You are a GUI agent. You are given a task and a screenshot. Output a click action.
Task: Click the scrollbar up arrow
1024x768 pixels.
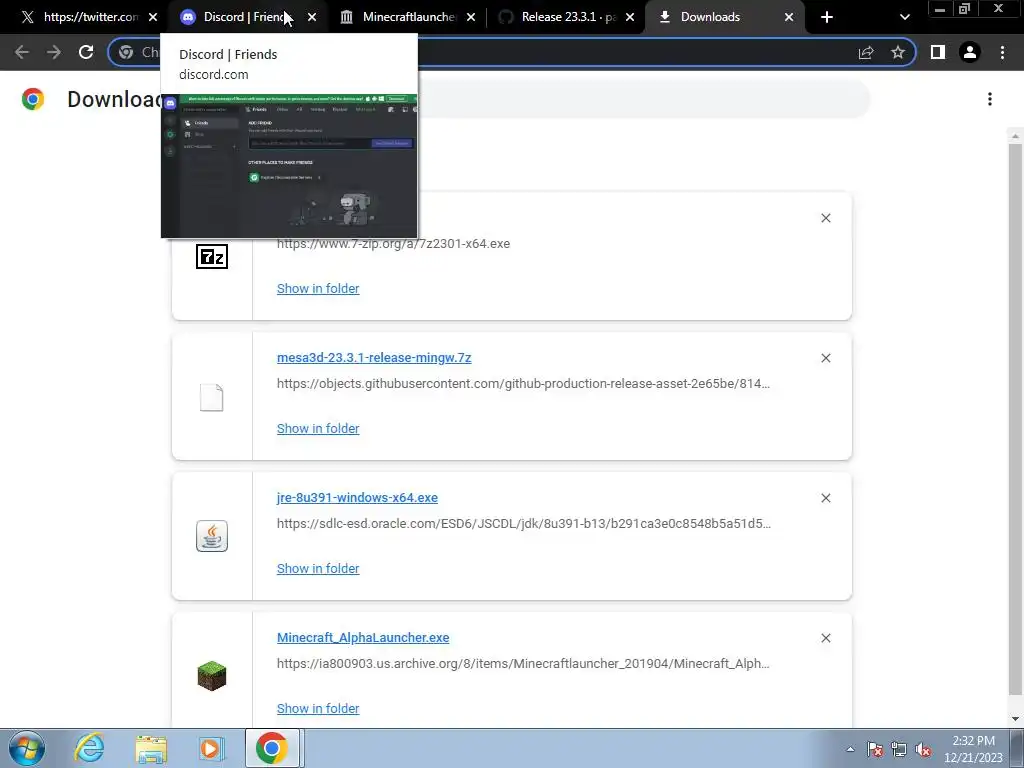click(x=1015, y=136)
